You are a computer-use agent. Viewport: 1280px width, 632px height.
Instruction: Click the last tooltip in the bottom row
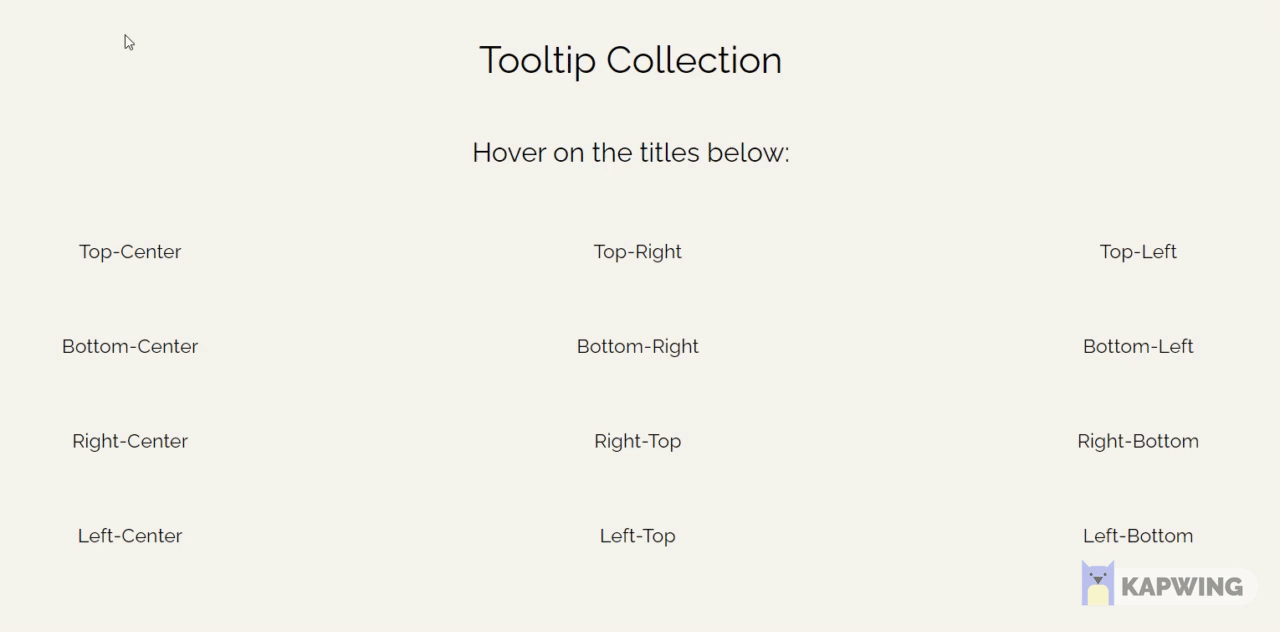click(1138, 535)
